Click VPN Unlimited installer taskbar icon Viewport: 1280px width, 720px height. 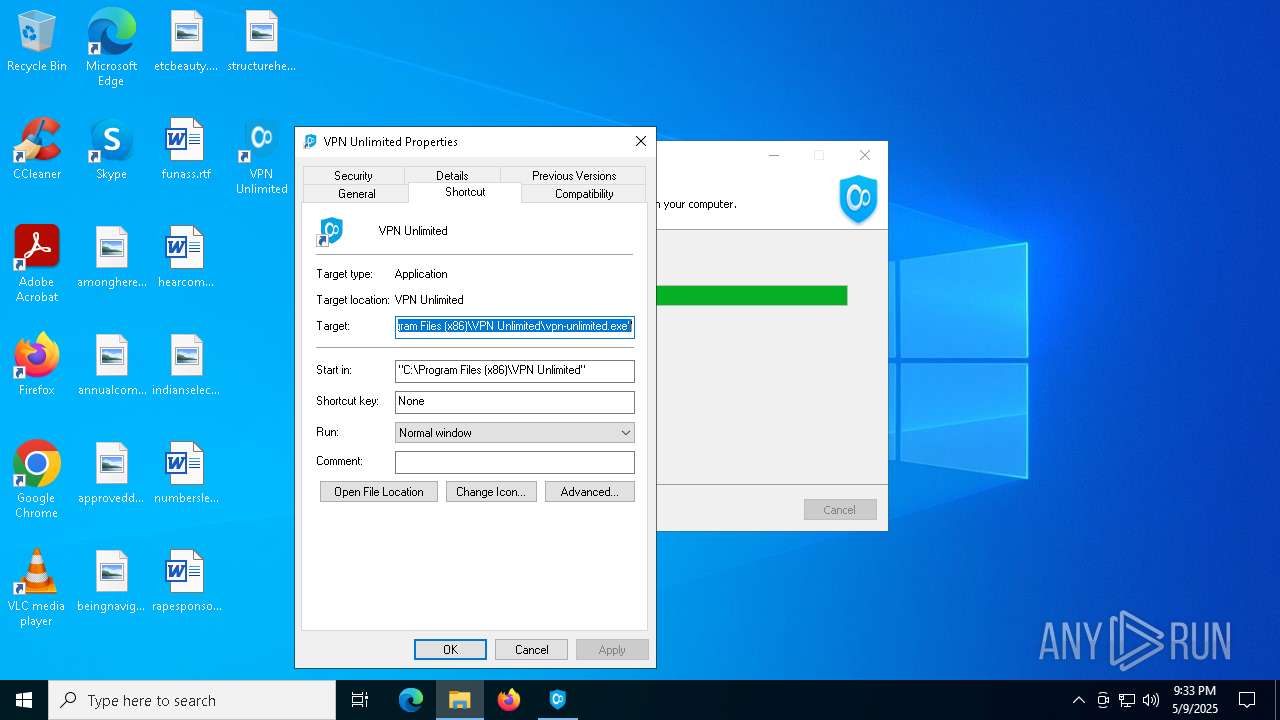tap(558, 700)
